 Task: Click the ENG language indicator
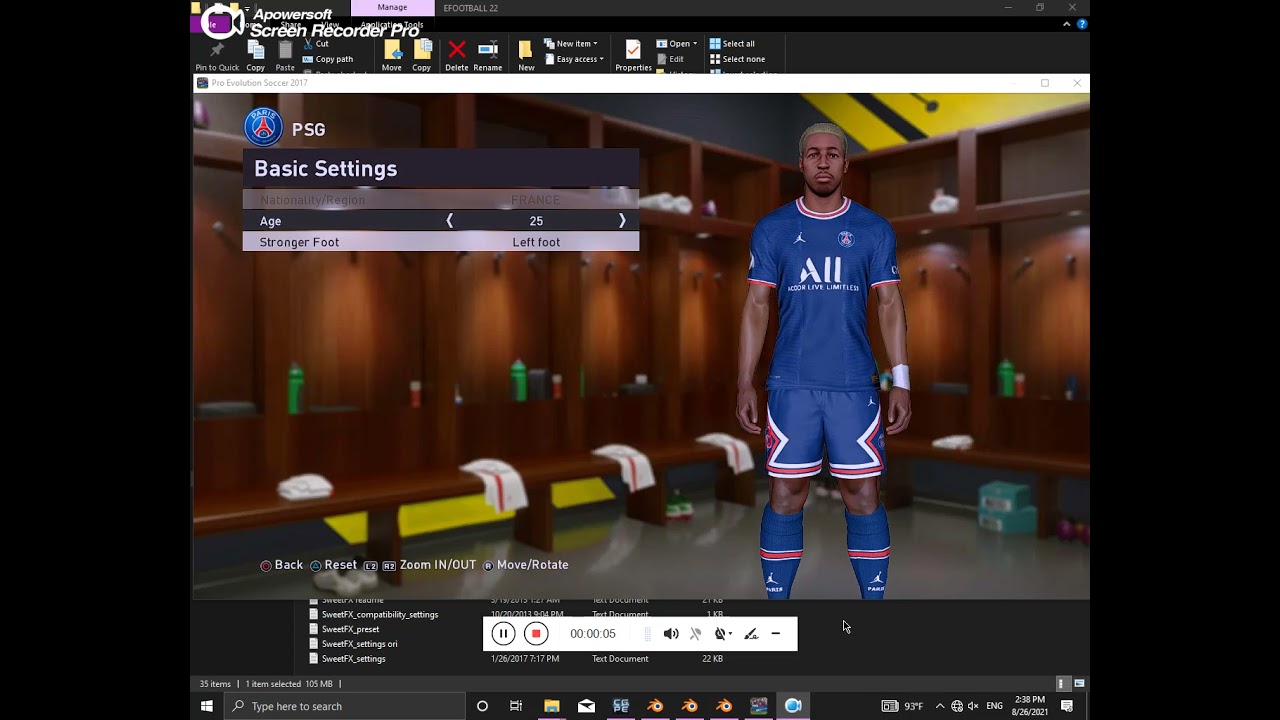pyautogui.click(x=994, y=706)
